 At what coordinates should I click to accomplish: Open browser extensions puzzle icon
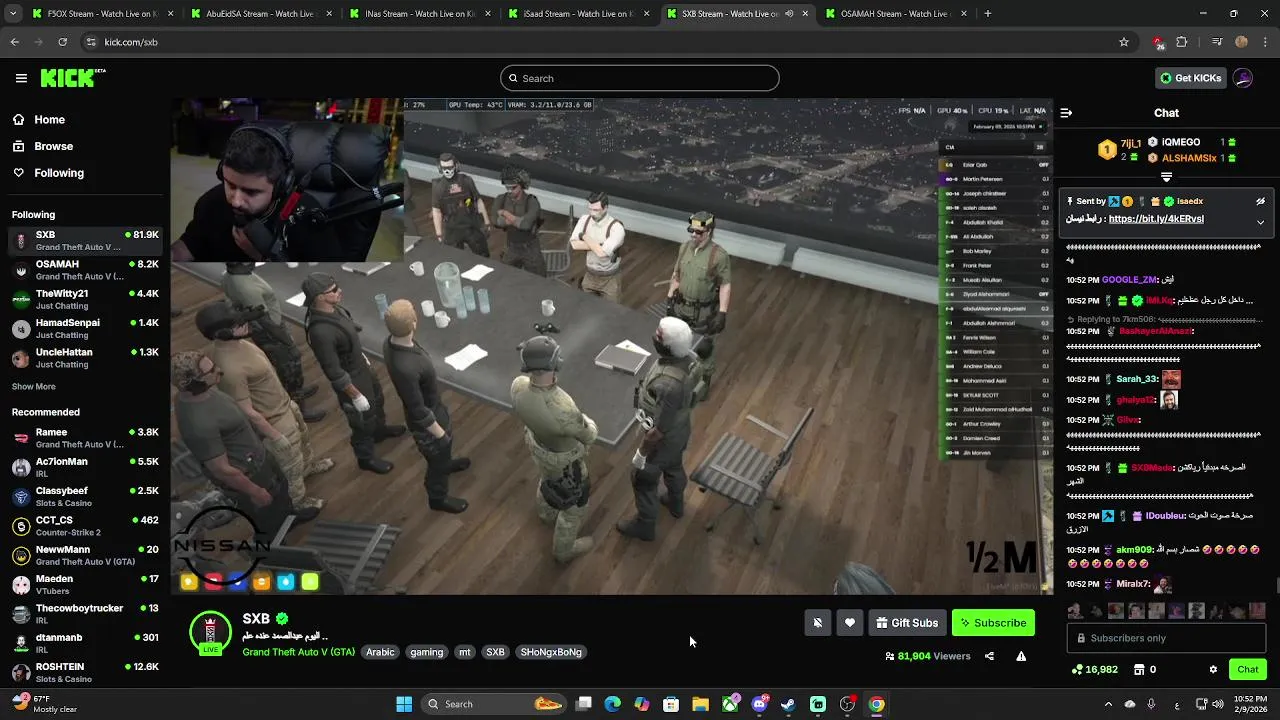click(1182, 42)
